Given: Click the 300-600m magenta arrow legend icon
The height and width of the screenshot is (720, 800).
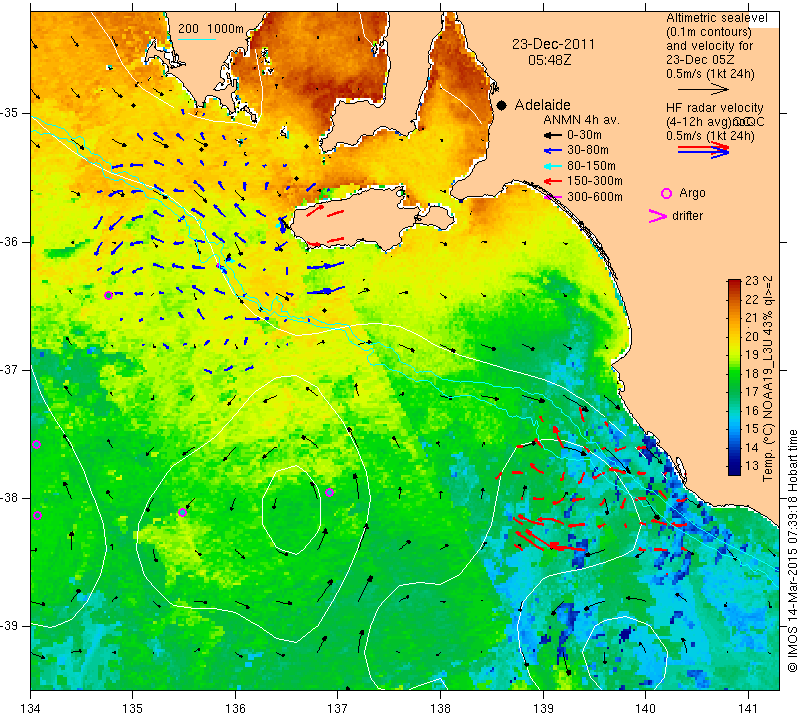Looking at the screenshot, I should [x=551, y=196].
